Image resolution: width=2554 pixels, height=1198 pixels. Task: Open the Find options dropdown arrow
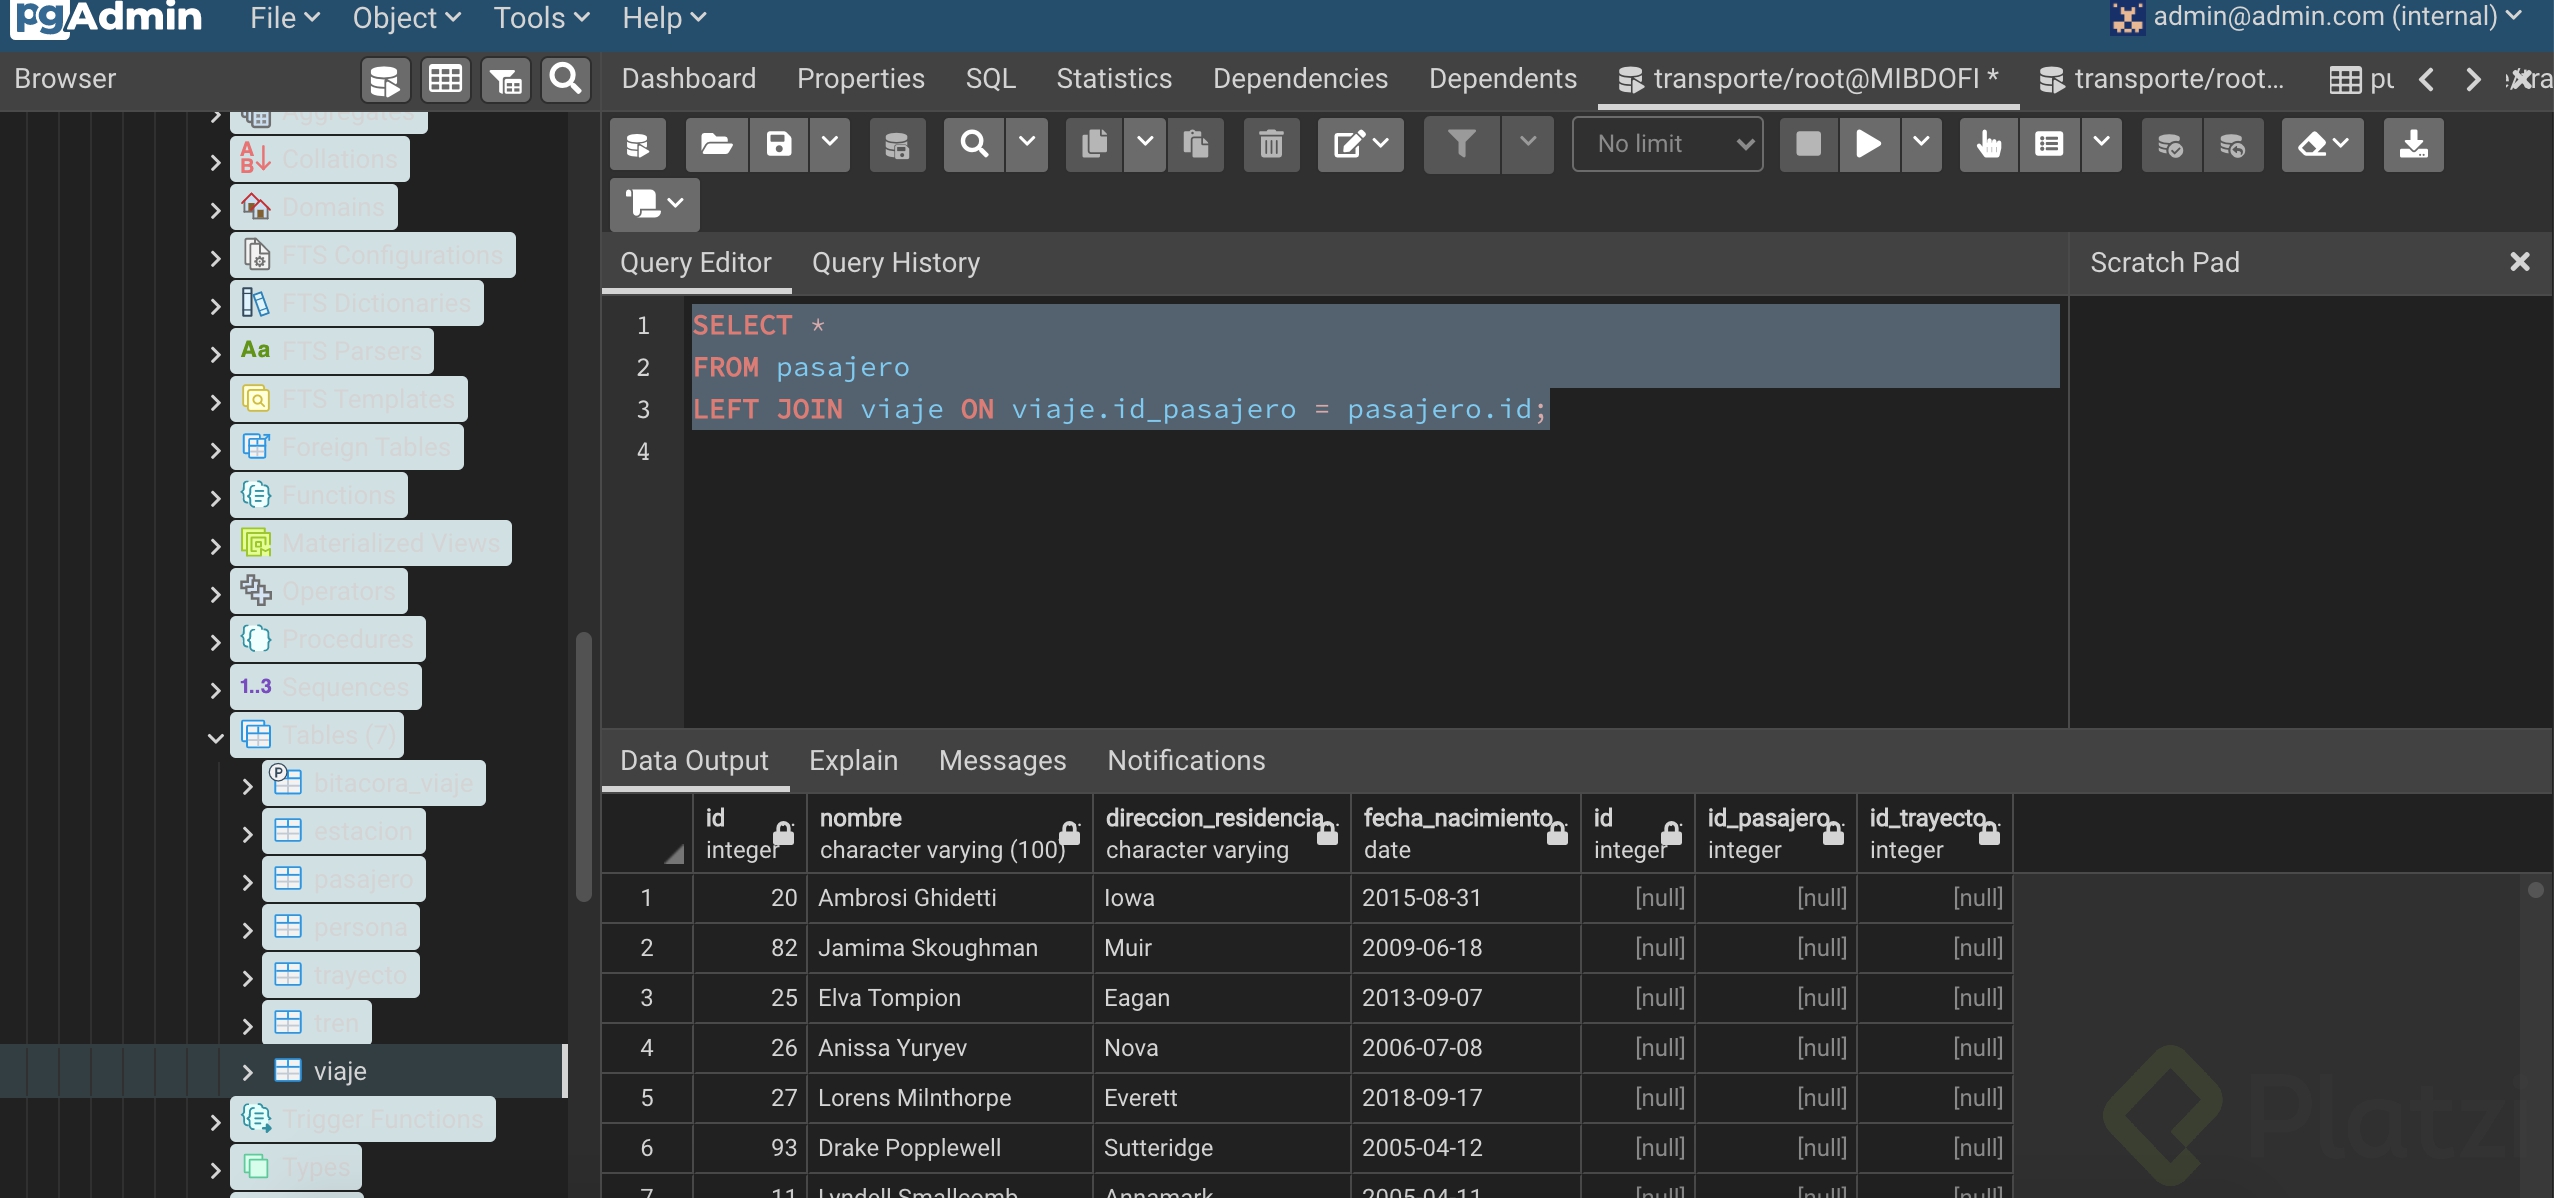click(x=1026, y=145)
